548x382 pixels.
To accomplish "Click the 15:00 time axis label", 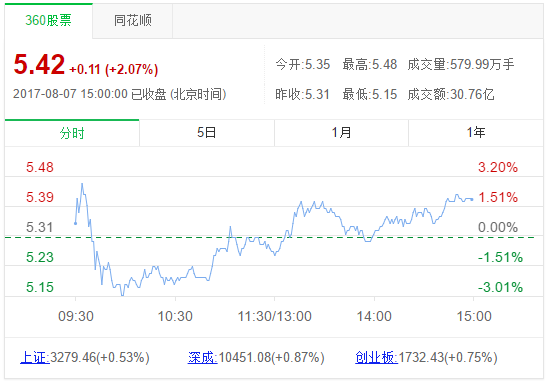I will [x=474, y=317].
